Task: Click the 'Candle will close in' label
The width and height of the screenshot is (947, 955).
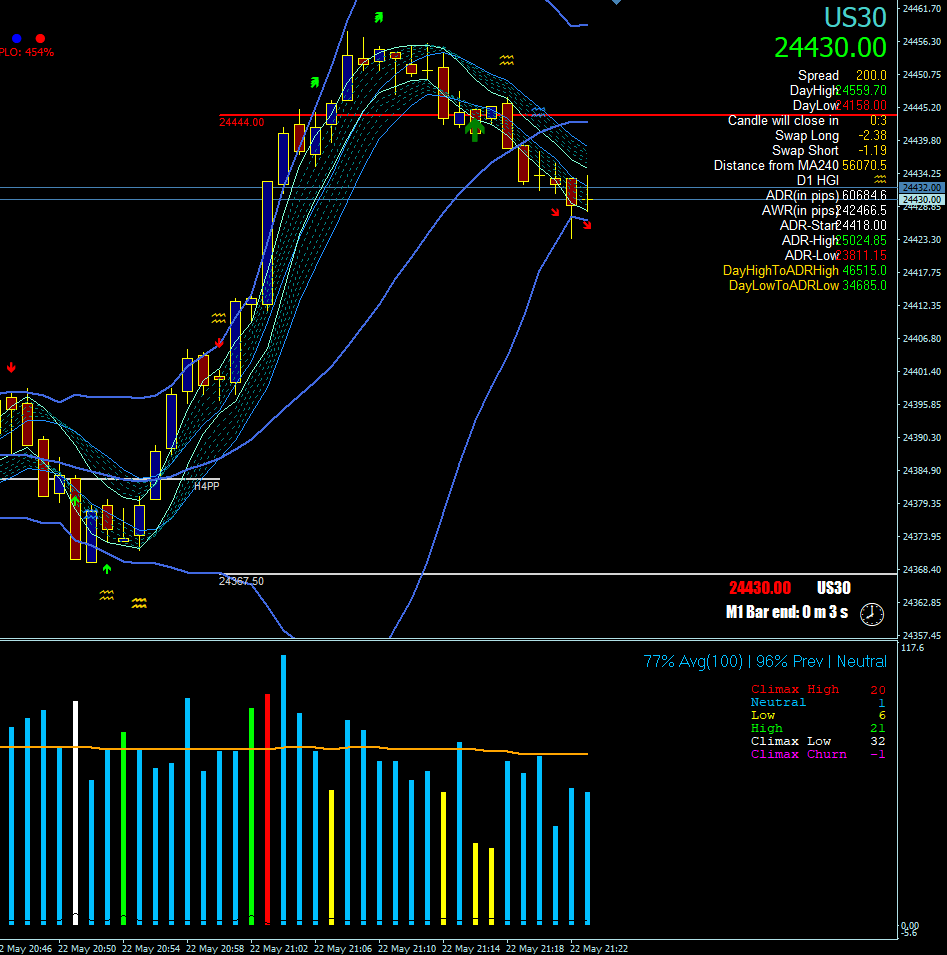Action: [783, 121]
